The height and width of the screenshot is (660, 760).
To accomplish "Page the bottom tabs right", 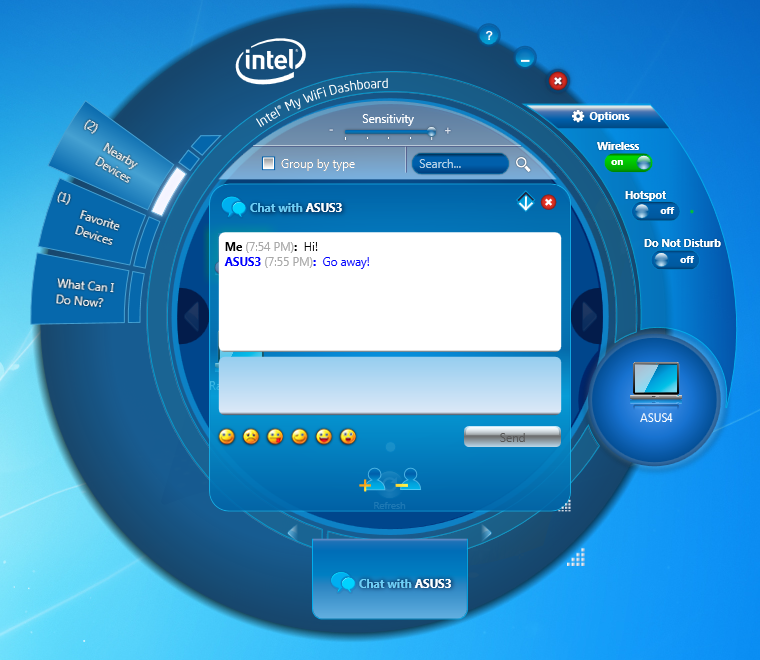I will (x=487, y=533).
